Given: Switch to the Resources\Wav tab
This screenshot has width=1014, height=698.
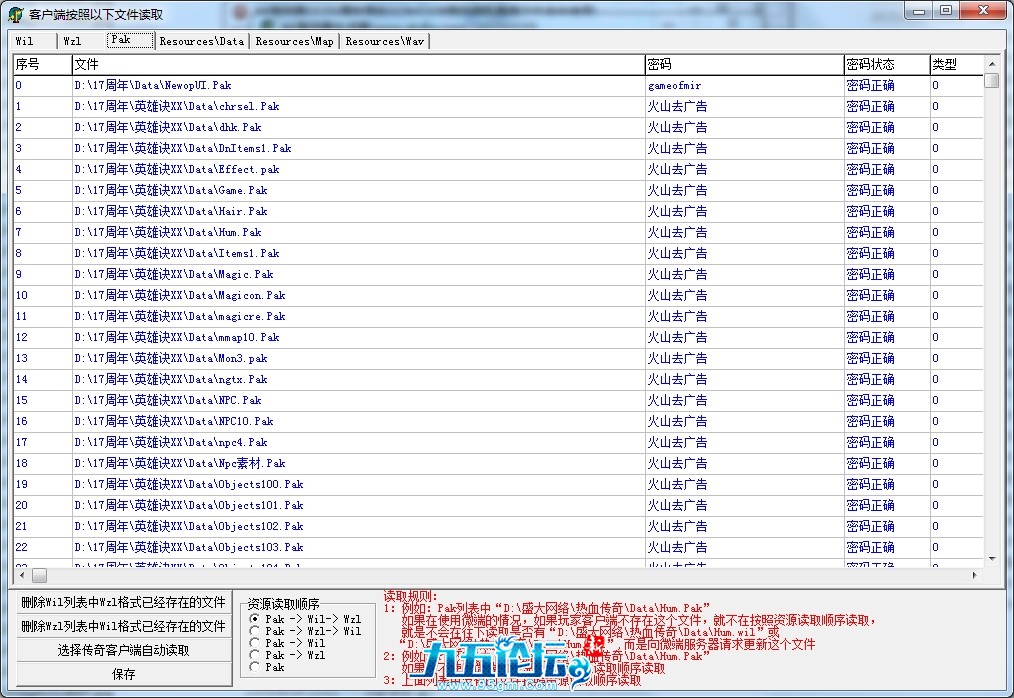Looking at the screenshot, I should click(384, 41).
